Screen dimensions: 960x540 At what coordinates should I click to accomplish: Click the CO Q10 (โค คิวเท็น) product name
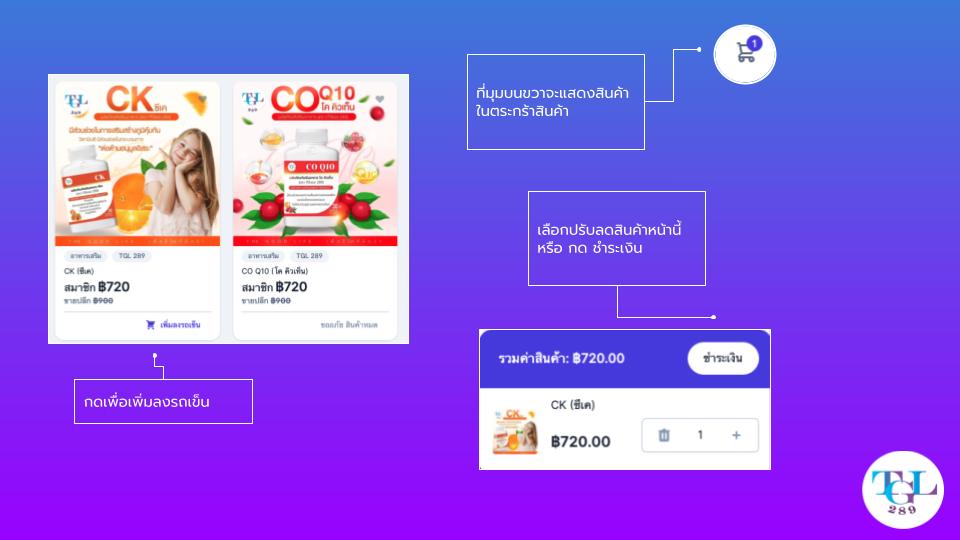pyautogui.click(x=274, y=271)
